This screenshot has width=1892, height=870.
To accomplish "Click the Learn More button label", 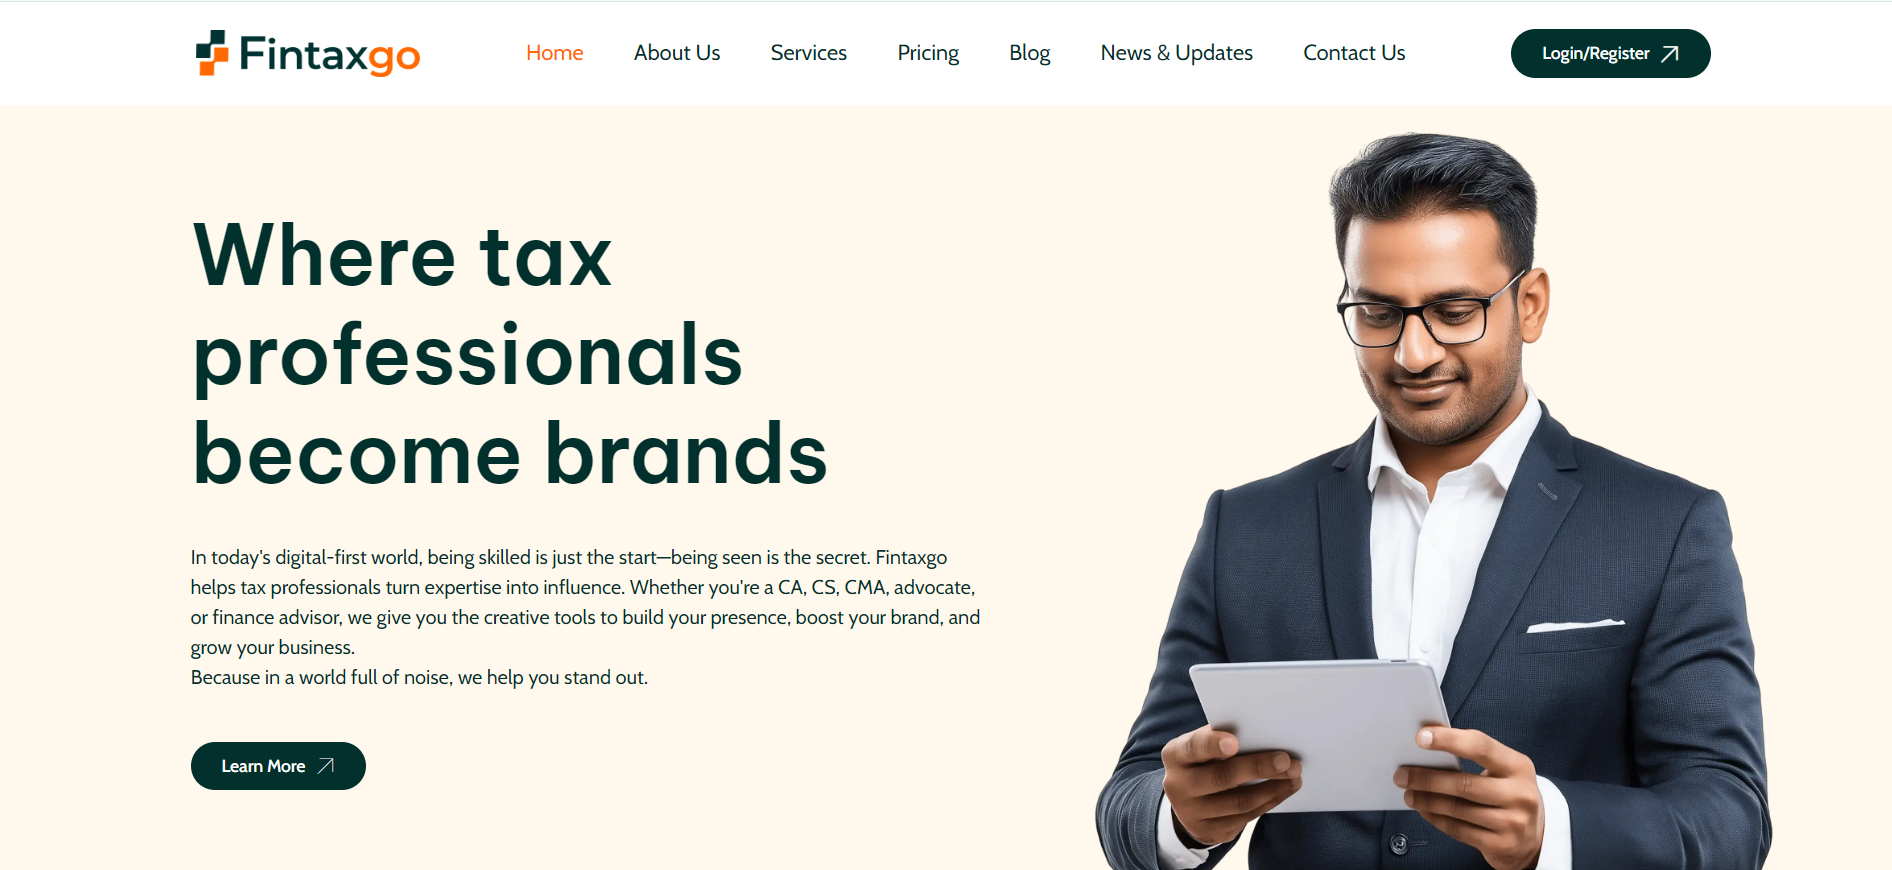I will (x=263, y=766).
